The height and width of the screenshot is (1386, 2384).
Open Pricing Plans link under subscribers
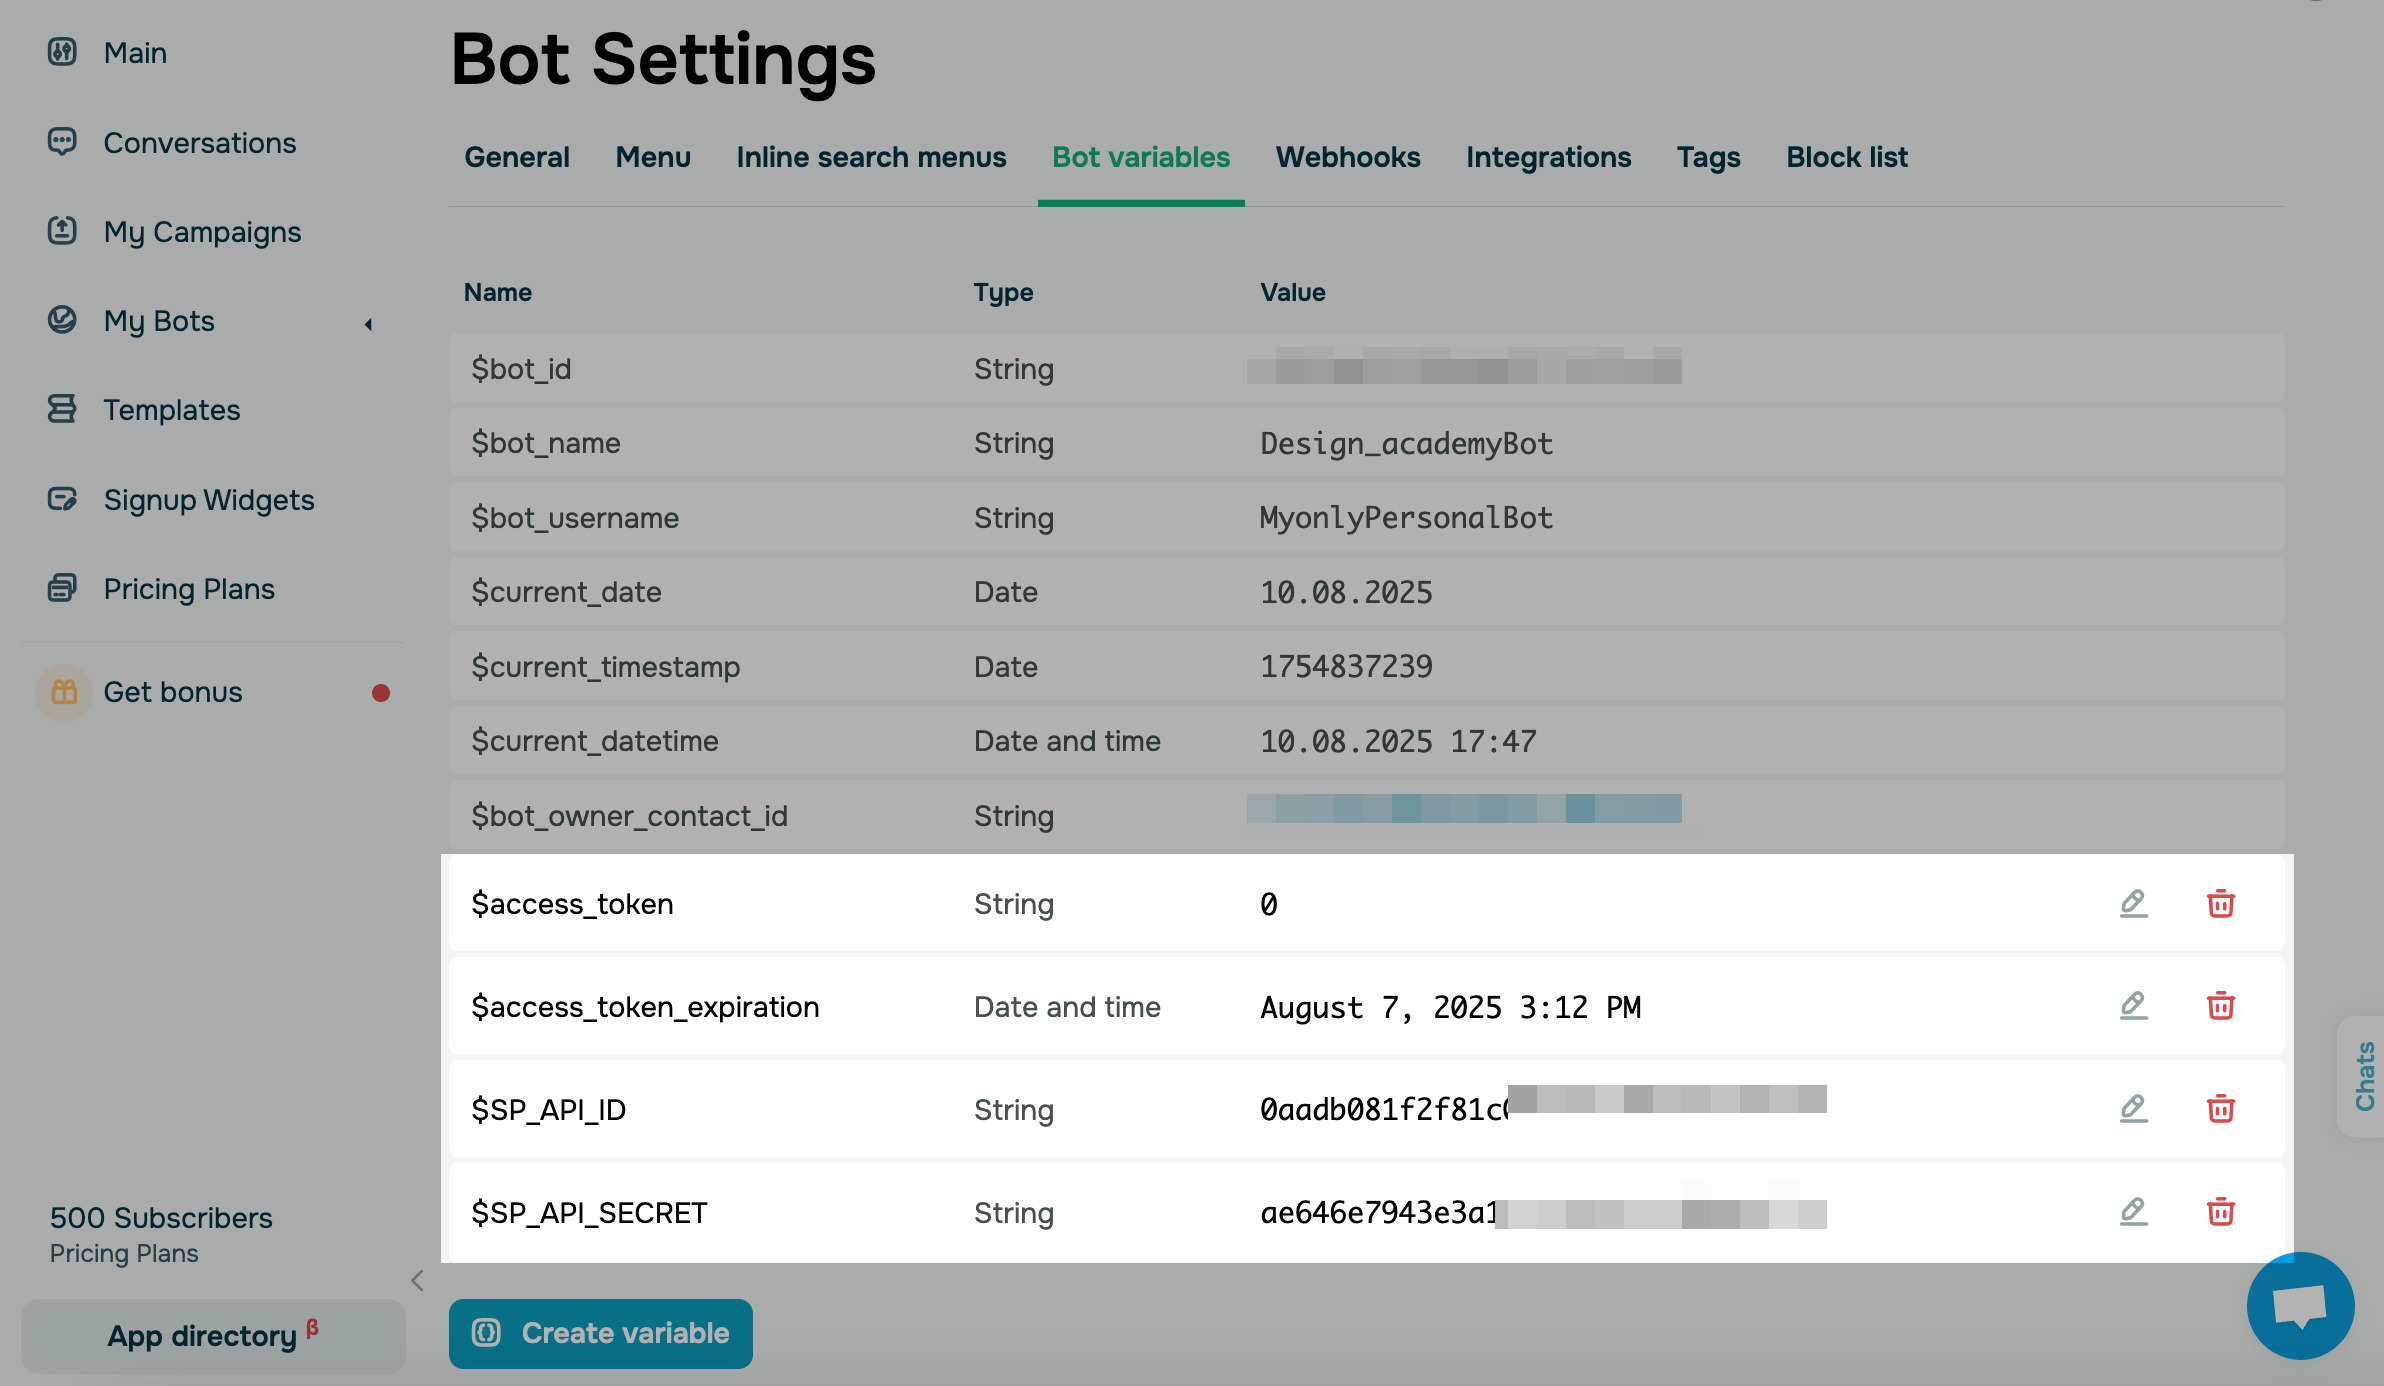pos(124,1253)
